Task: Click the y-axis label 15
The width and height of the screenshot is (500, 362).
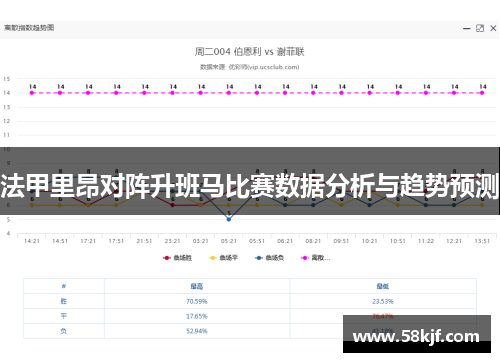Action: click(x=7, y=79)
